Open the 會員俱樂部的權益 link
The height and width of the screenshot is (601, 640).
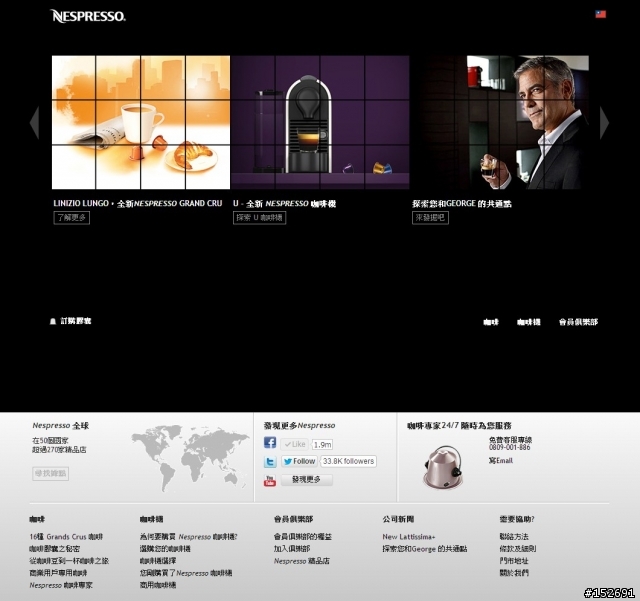point(303,537)
